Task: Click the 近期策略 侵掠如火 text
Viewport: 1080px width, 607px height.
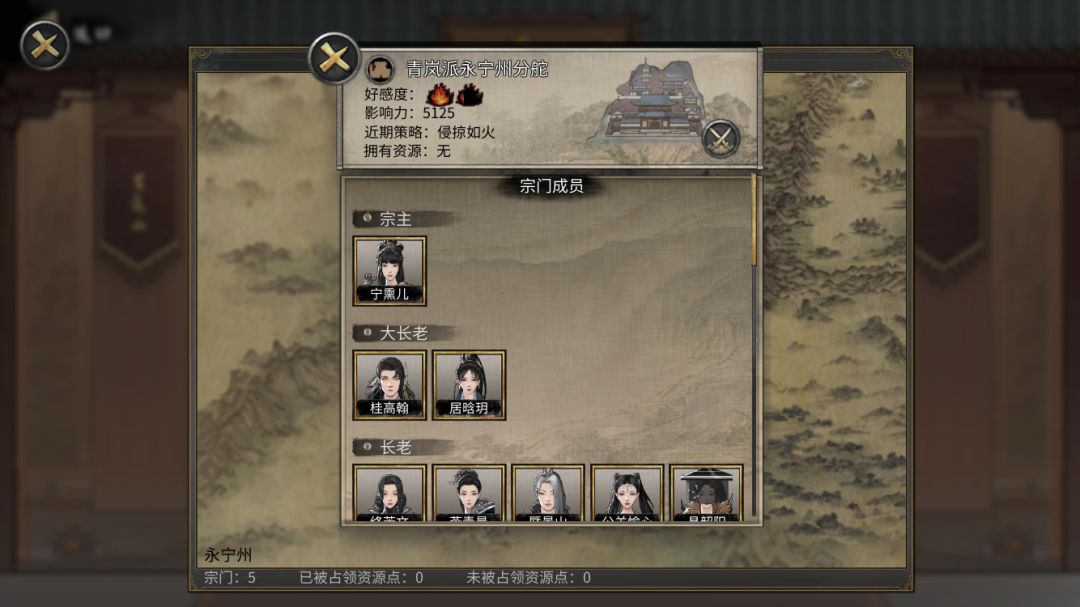Action: (x=429, y=132)
